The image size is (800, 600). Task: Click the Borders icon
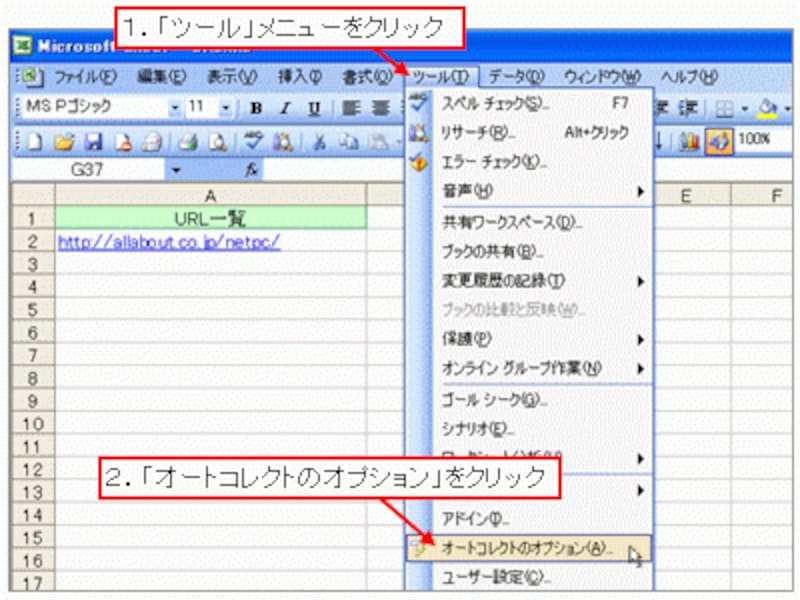point(723,108)
